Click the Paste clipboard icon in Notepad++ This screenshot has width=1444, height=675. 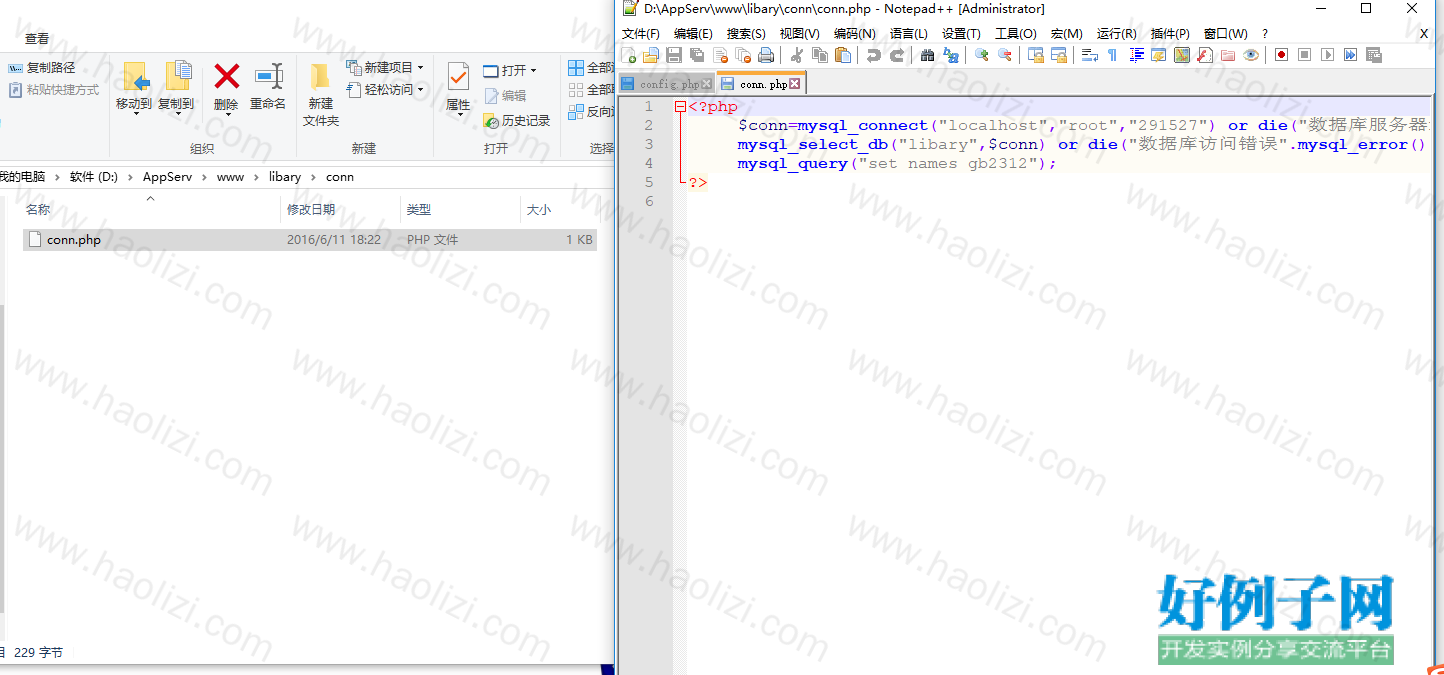[843, 55]
